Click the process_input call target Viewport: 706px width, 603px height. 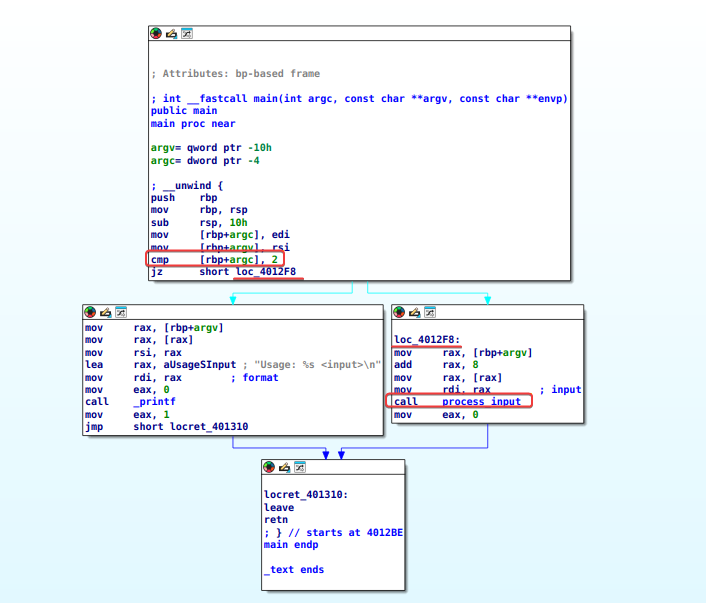(x=481, y=401)
